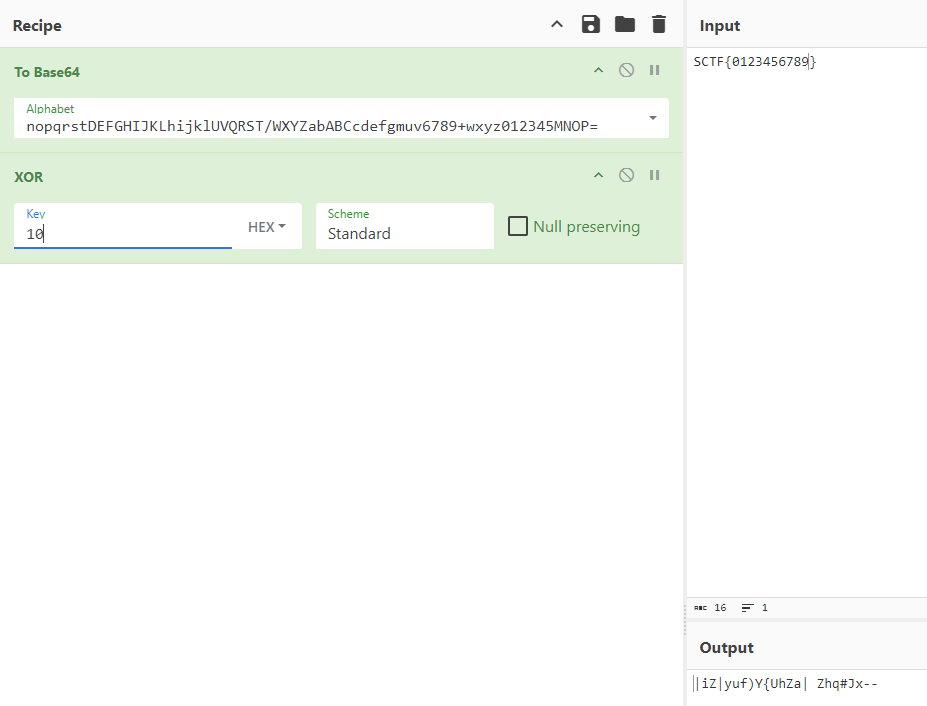Click the Output text result
Screen dimensions: 927x706
click(x=787, y=684)
